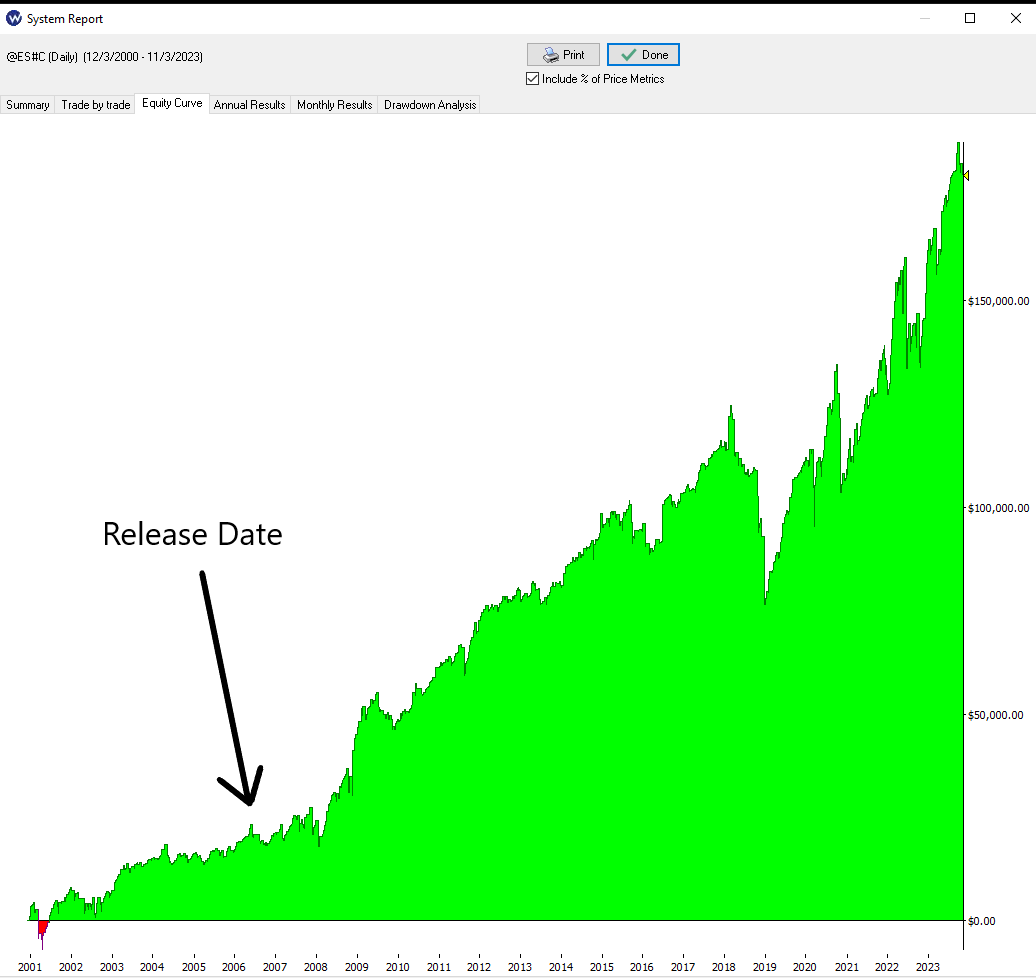Click the 2012 year label
Image resolution: width=1036 pixels, height=978 pixels.
point(479,967)
